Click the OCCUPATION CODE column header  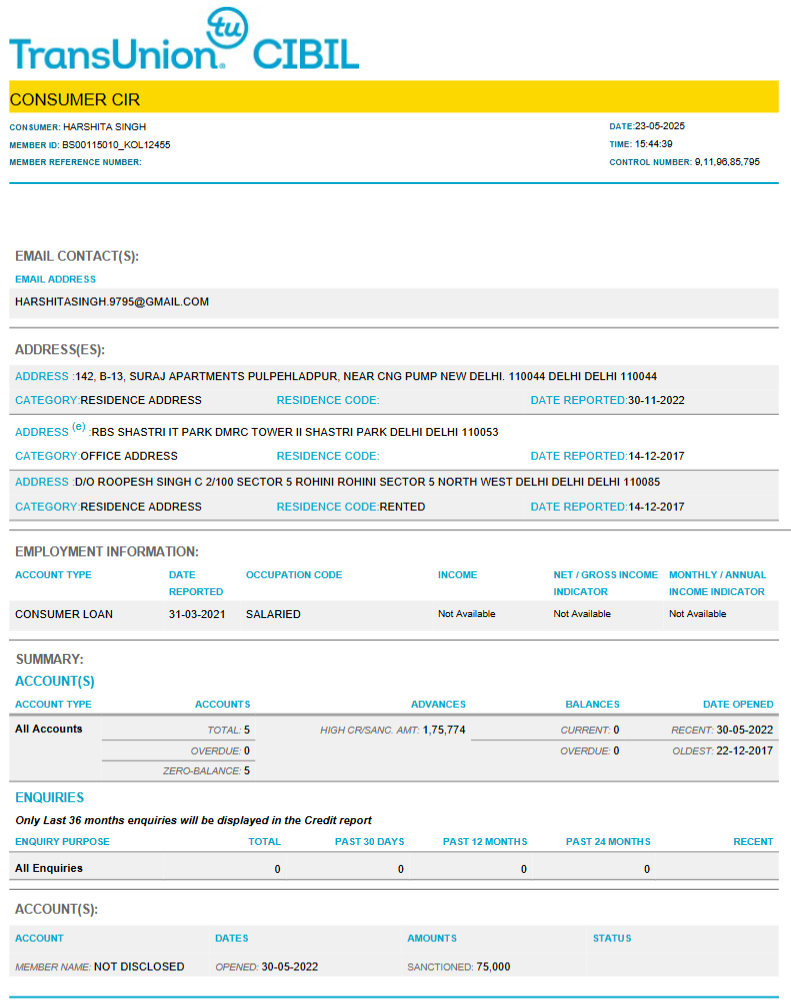point(294,575)
